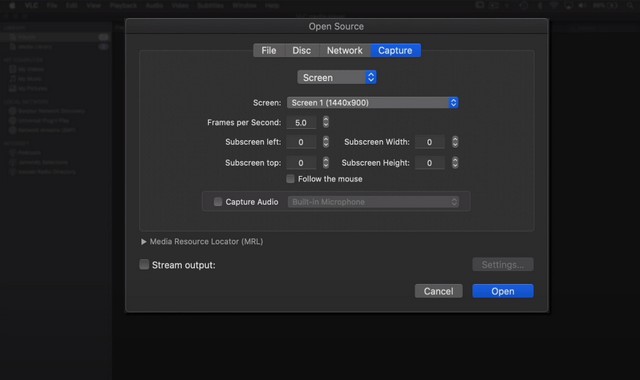The image size is (640, 380).
Task: Switch to the Network tab
Action: [344, 50]
